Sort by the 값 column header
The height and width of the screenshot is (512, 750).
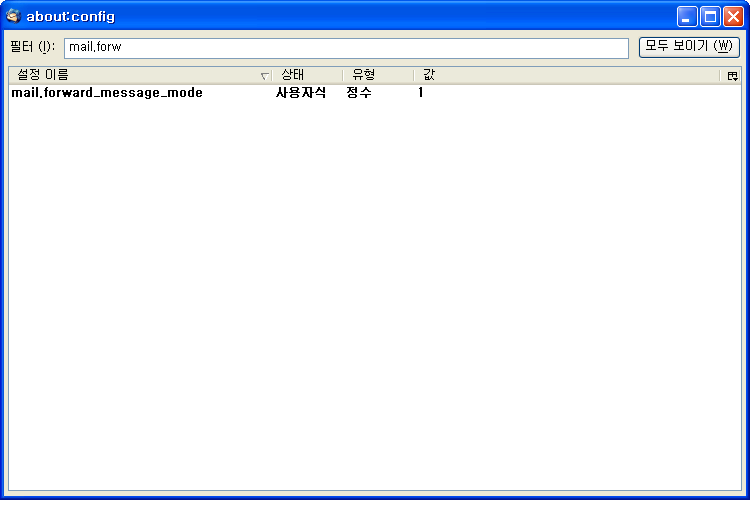coord(566,75)
